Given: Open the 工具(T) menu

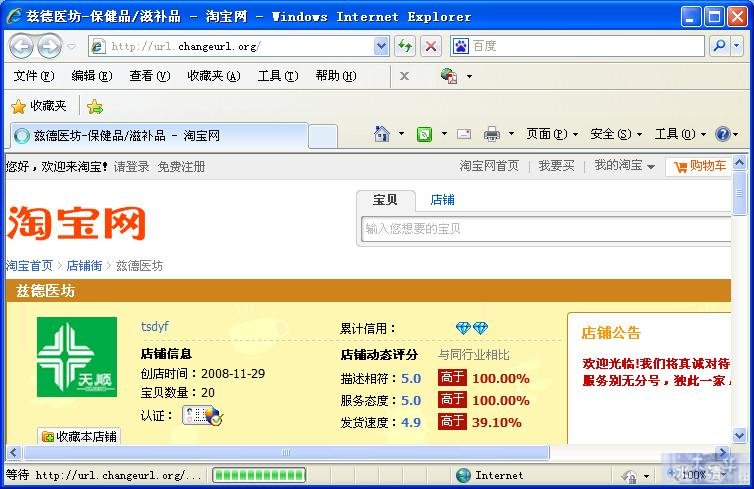Looking at the screenshot, I should click(x=278, y=76).
